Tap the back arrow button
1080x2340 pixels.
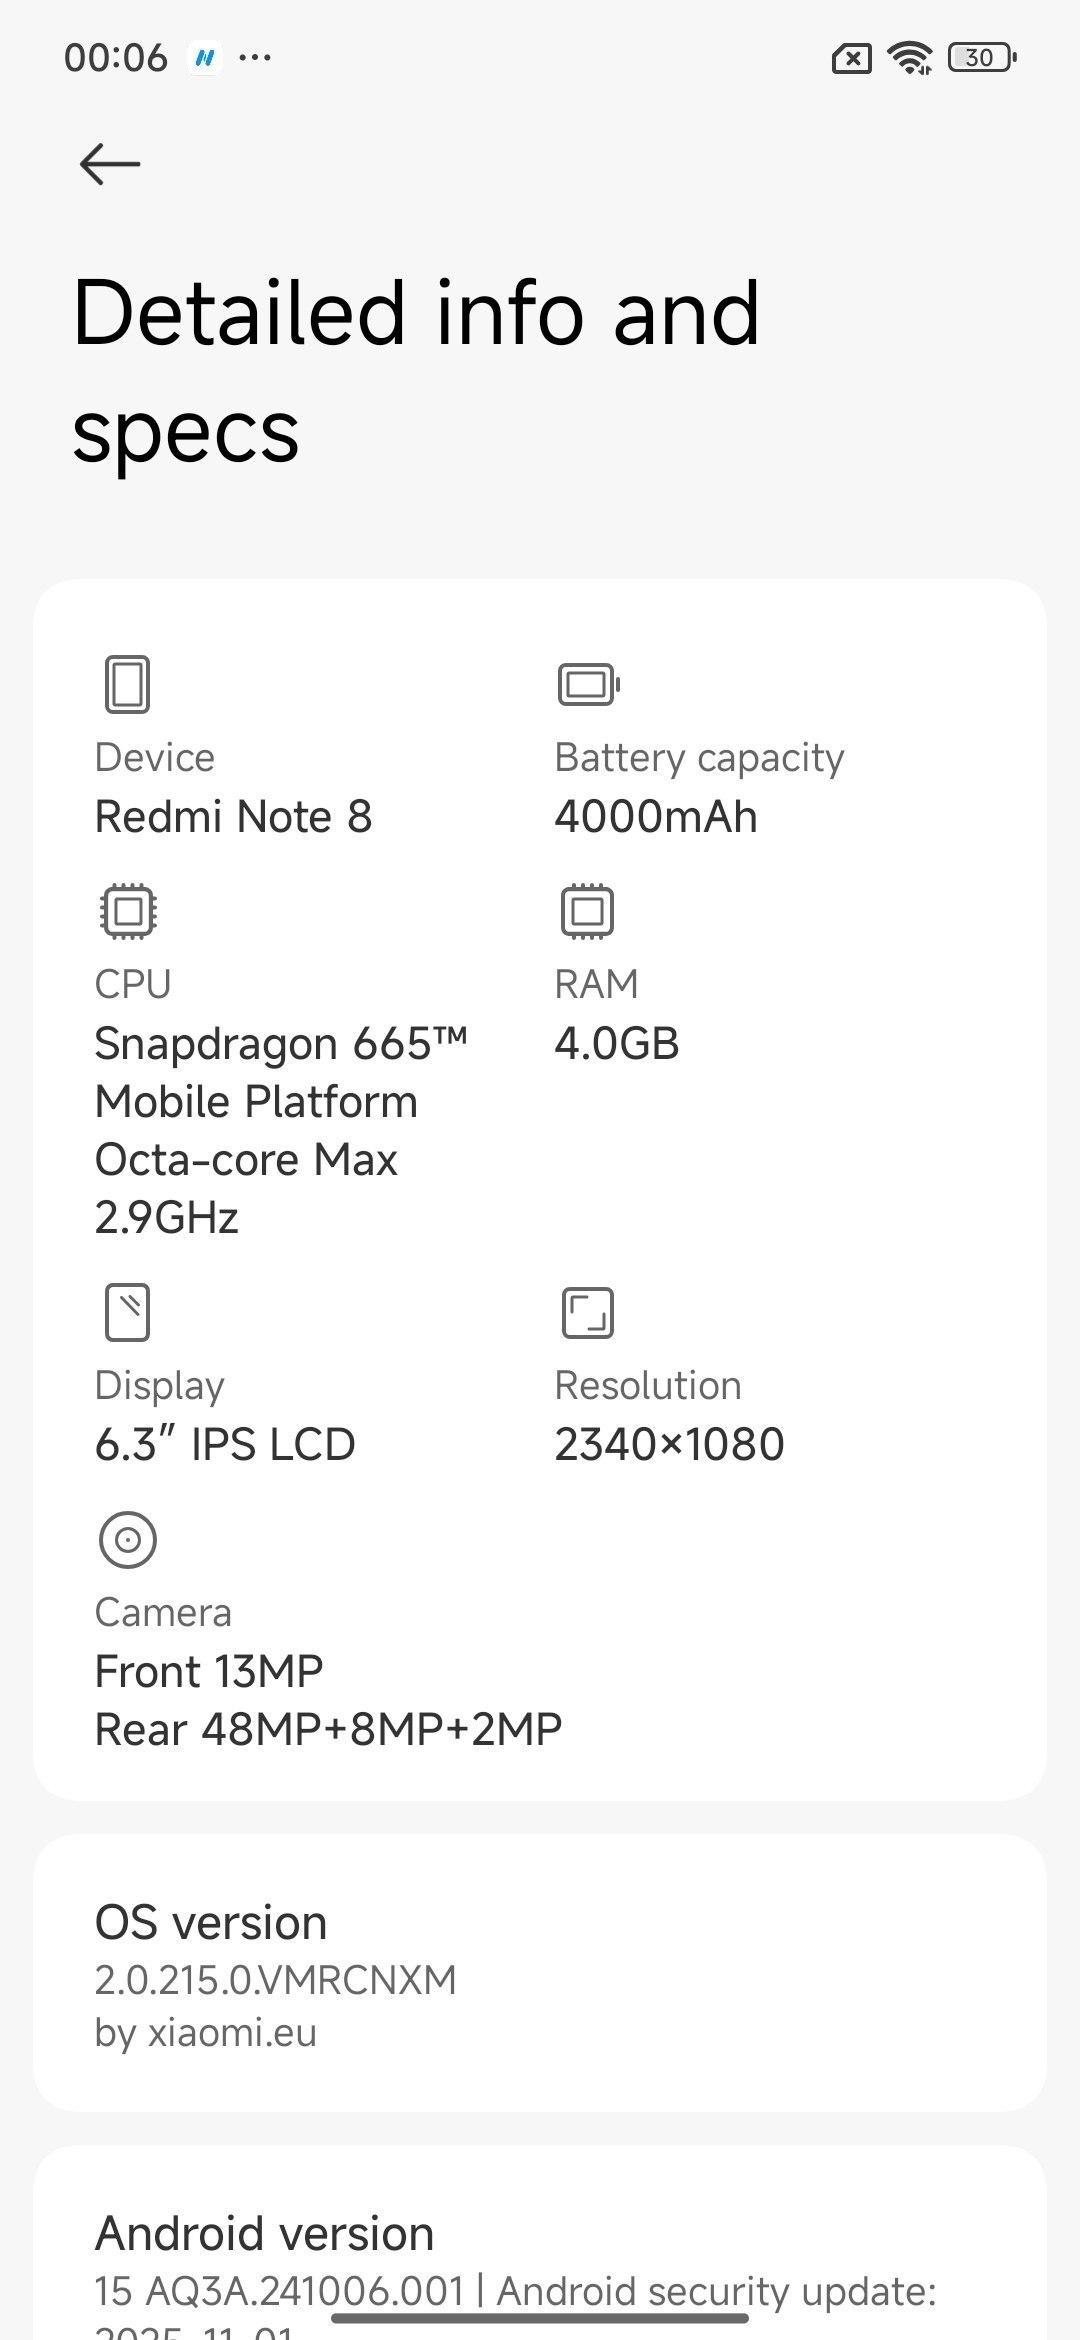pos(110,164)
